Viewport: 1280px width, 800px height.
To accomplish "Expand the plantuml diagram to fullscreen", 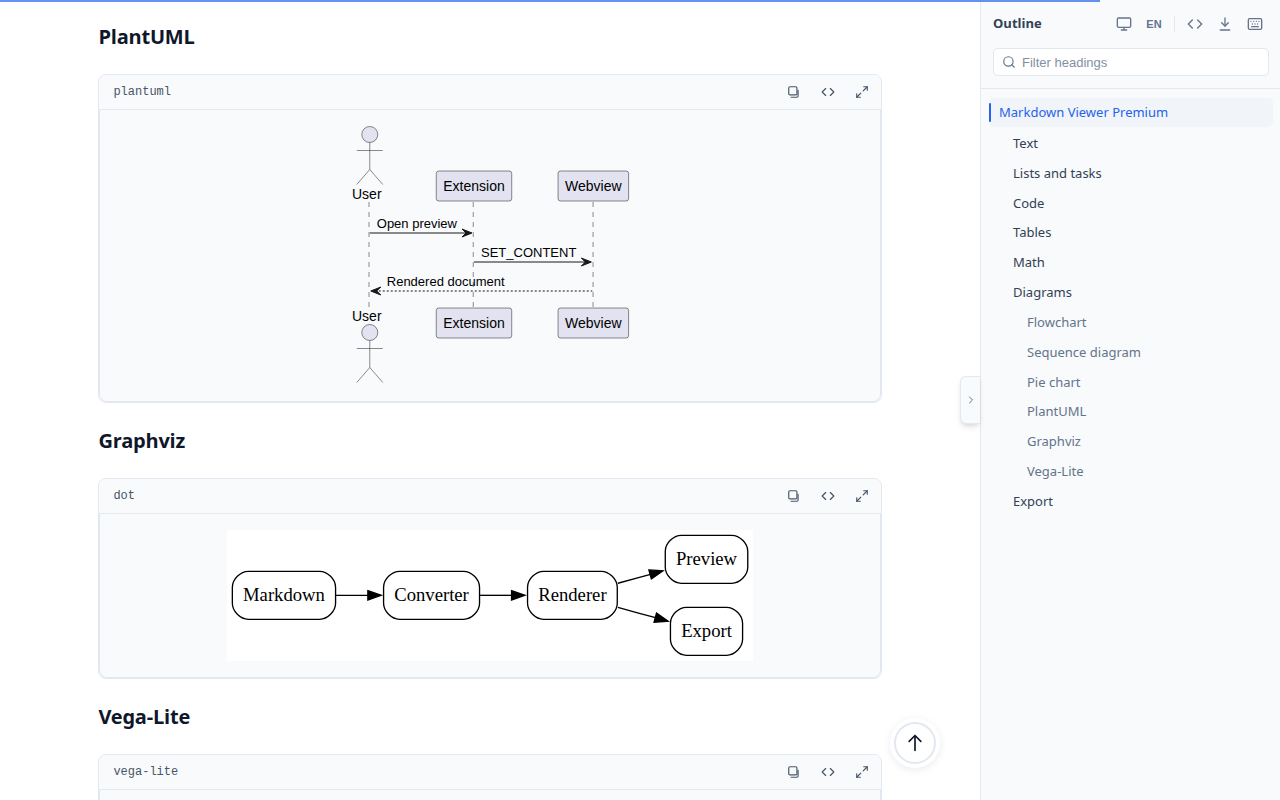I will coord(862,92).
